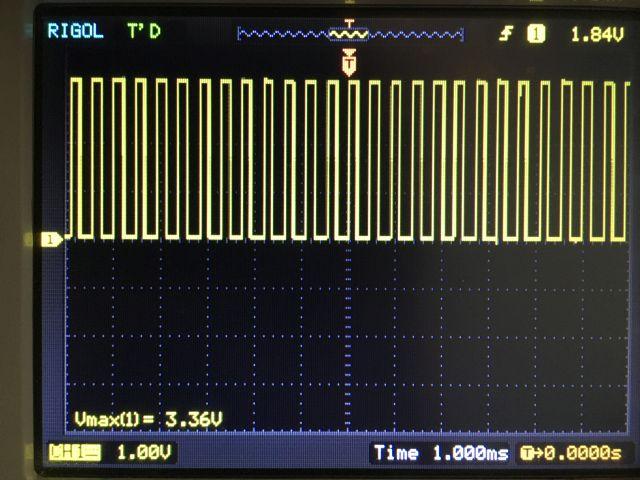Click the RIGOL logo
Image resolution: width=640 pixels, height=480 pixels.
pos(75,31)
